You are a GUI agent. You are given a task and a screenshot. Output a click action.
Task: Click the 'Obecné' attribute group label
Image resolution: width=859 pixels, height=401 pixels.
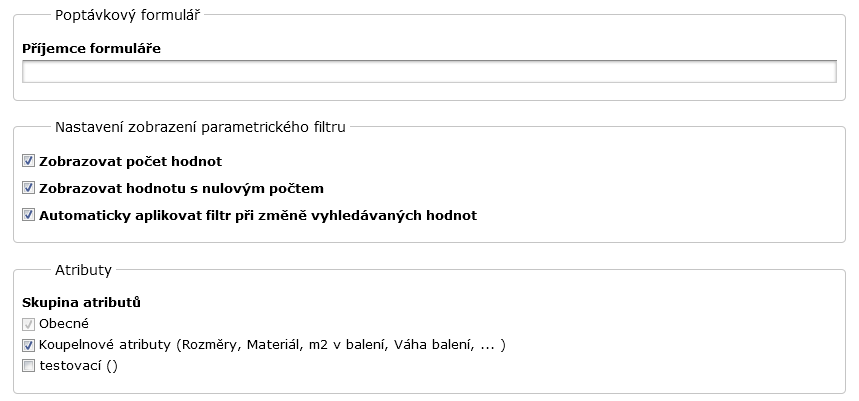point(64,323)
